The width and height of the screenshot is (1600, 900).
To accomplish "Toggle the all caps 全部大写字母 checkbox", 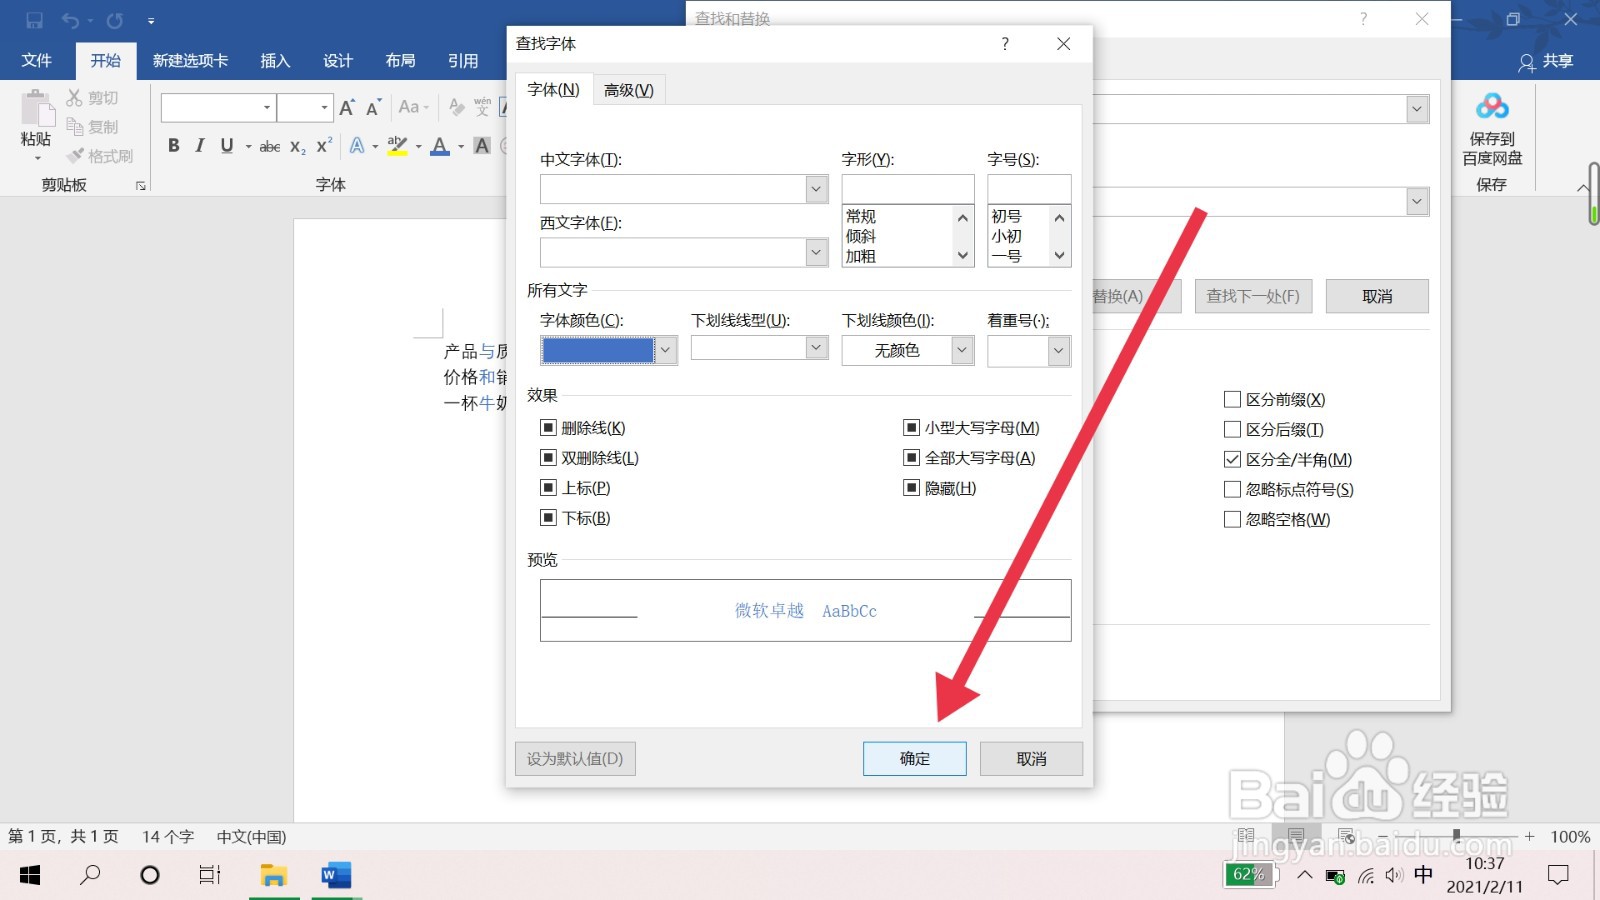I will coord(911,458).
